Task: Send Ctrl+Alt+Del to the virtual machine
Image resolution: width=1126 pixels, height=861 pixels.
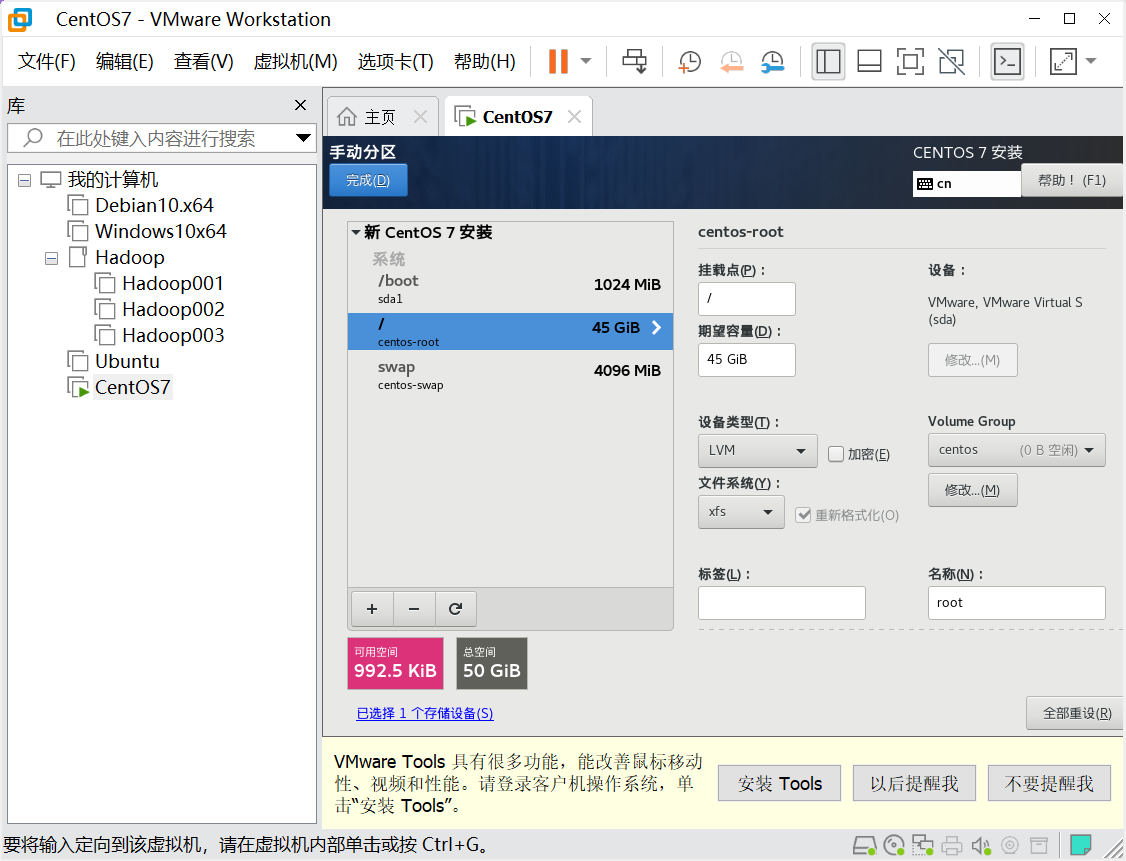Action: [x=634, y=61]
